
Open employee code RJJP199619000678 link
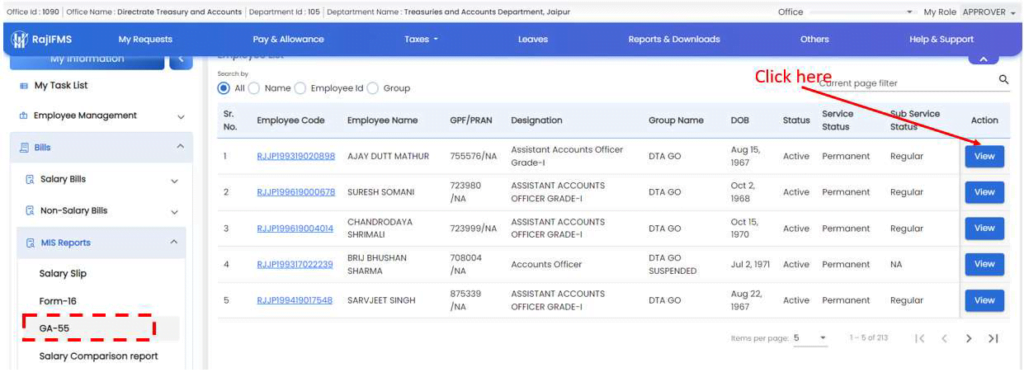[x=296, y=192]
